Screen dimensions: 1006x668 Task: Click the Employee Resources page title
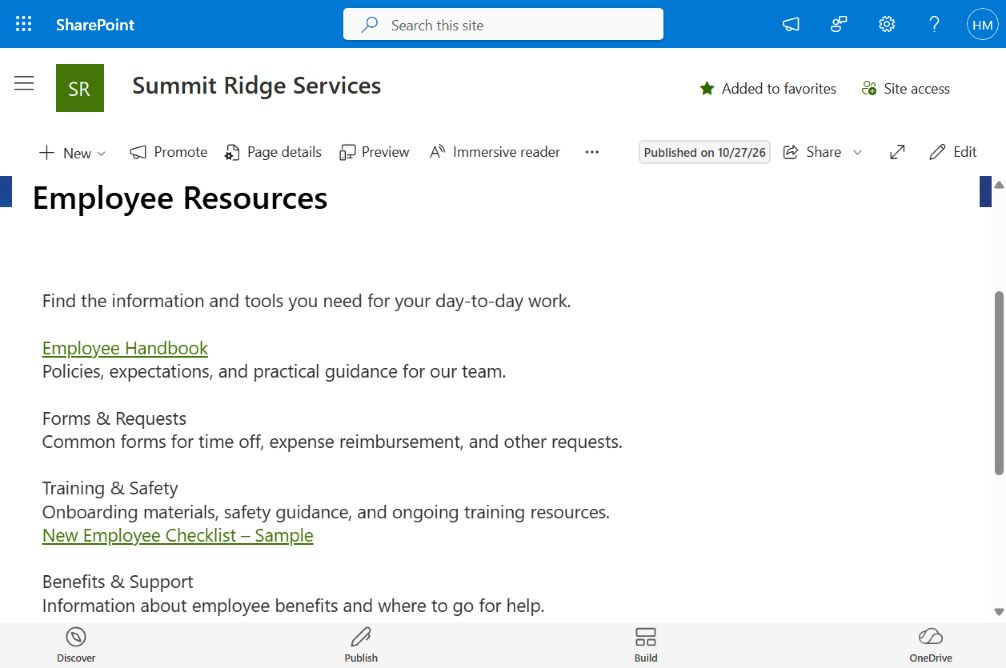[x=180, y=198]
